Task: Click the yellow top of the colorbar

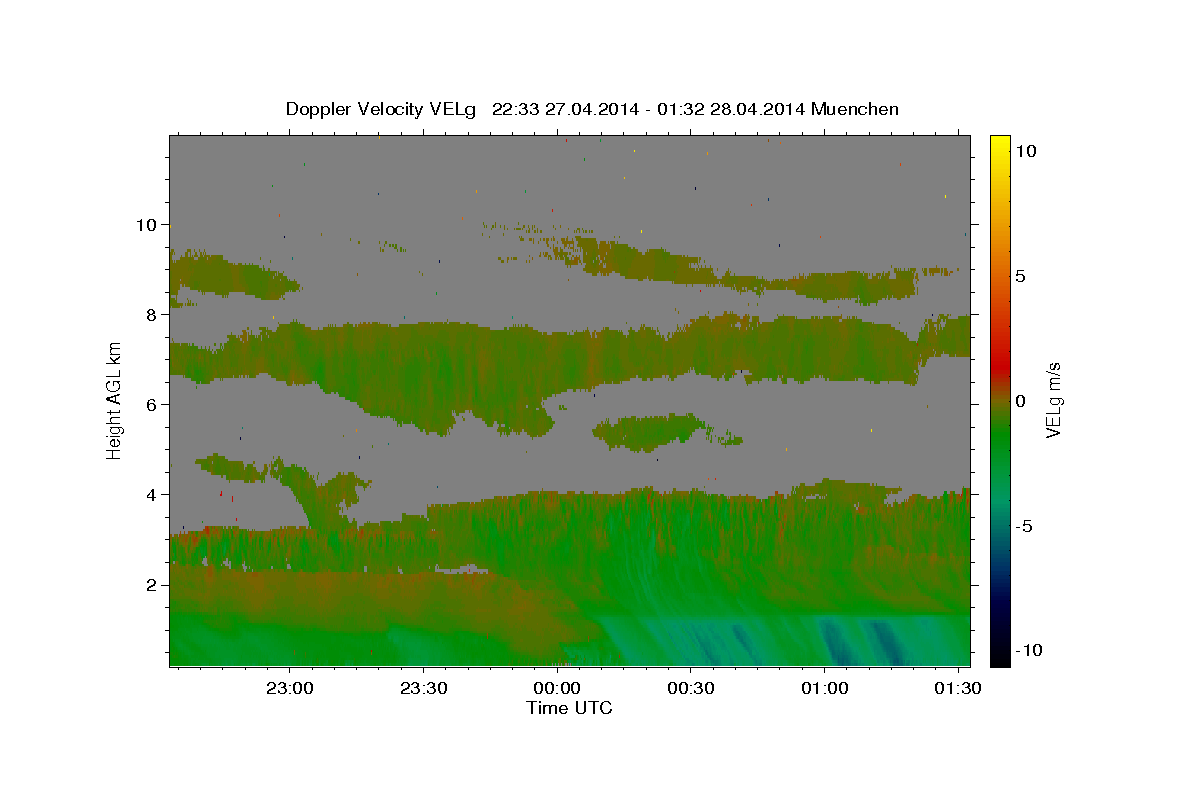Action: pos(1000,145)
